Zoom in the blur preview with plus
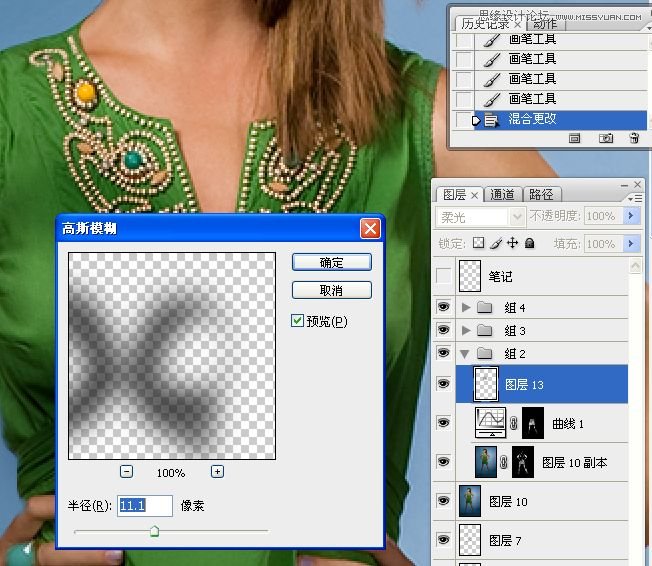The height and width of the screenshot is (566, 652). click(217, 472)
